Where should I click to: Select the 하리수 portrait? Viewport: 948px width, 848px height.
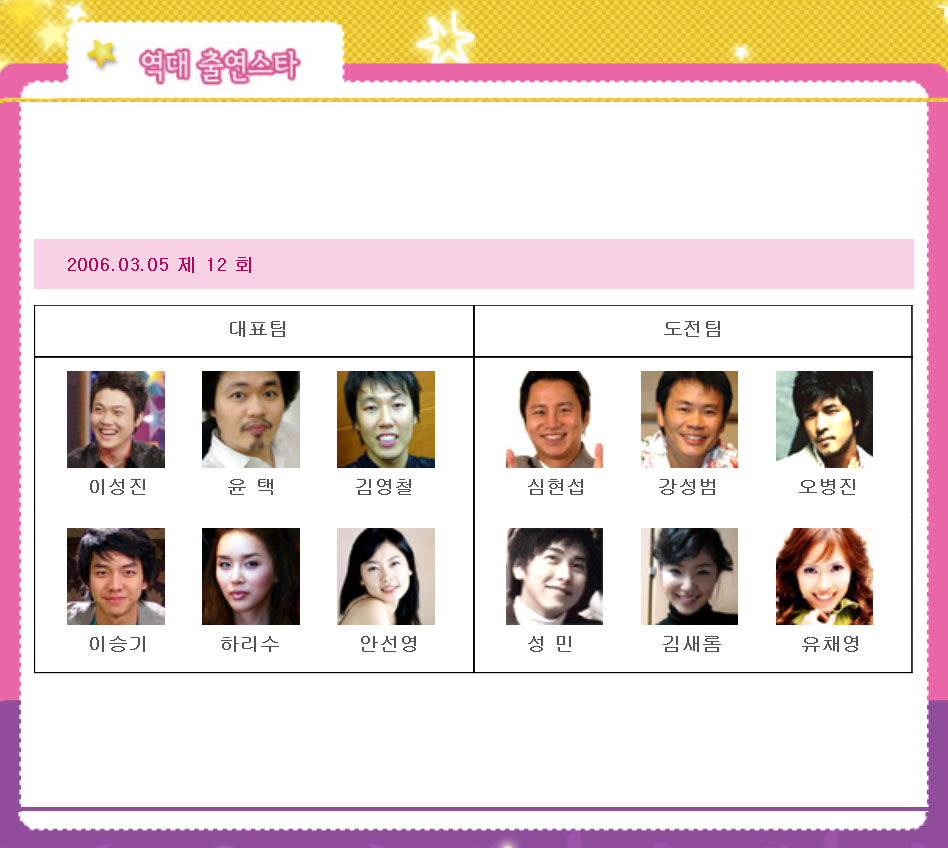pyautogui.click(x=250, y=576)
